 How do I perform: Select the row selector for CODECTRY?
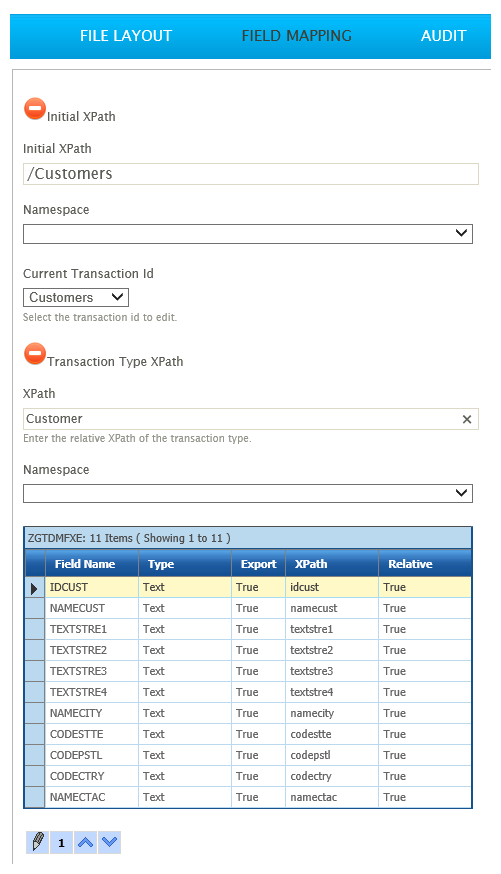[x=35, y=776]
